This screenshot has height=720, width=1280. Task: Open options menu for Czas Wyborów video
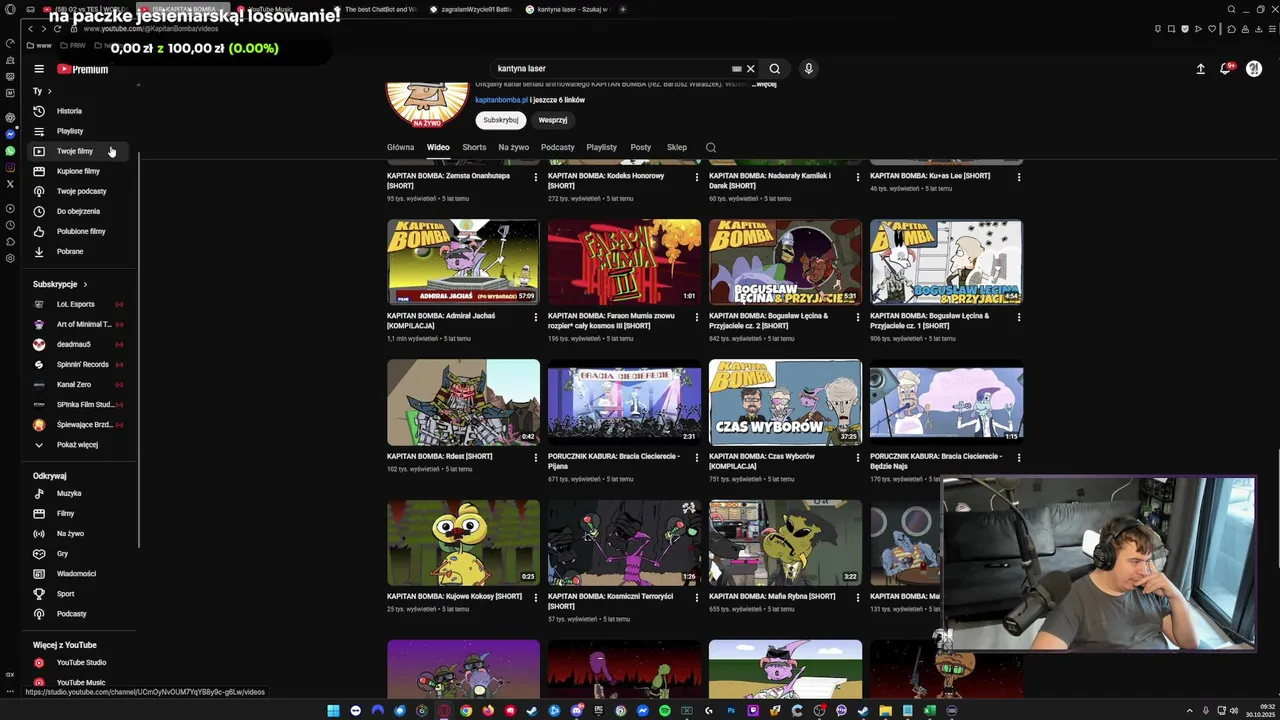[x=858, y=458]
